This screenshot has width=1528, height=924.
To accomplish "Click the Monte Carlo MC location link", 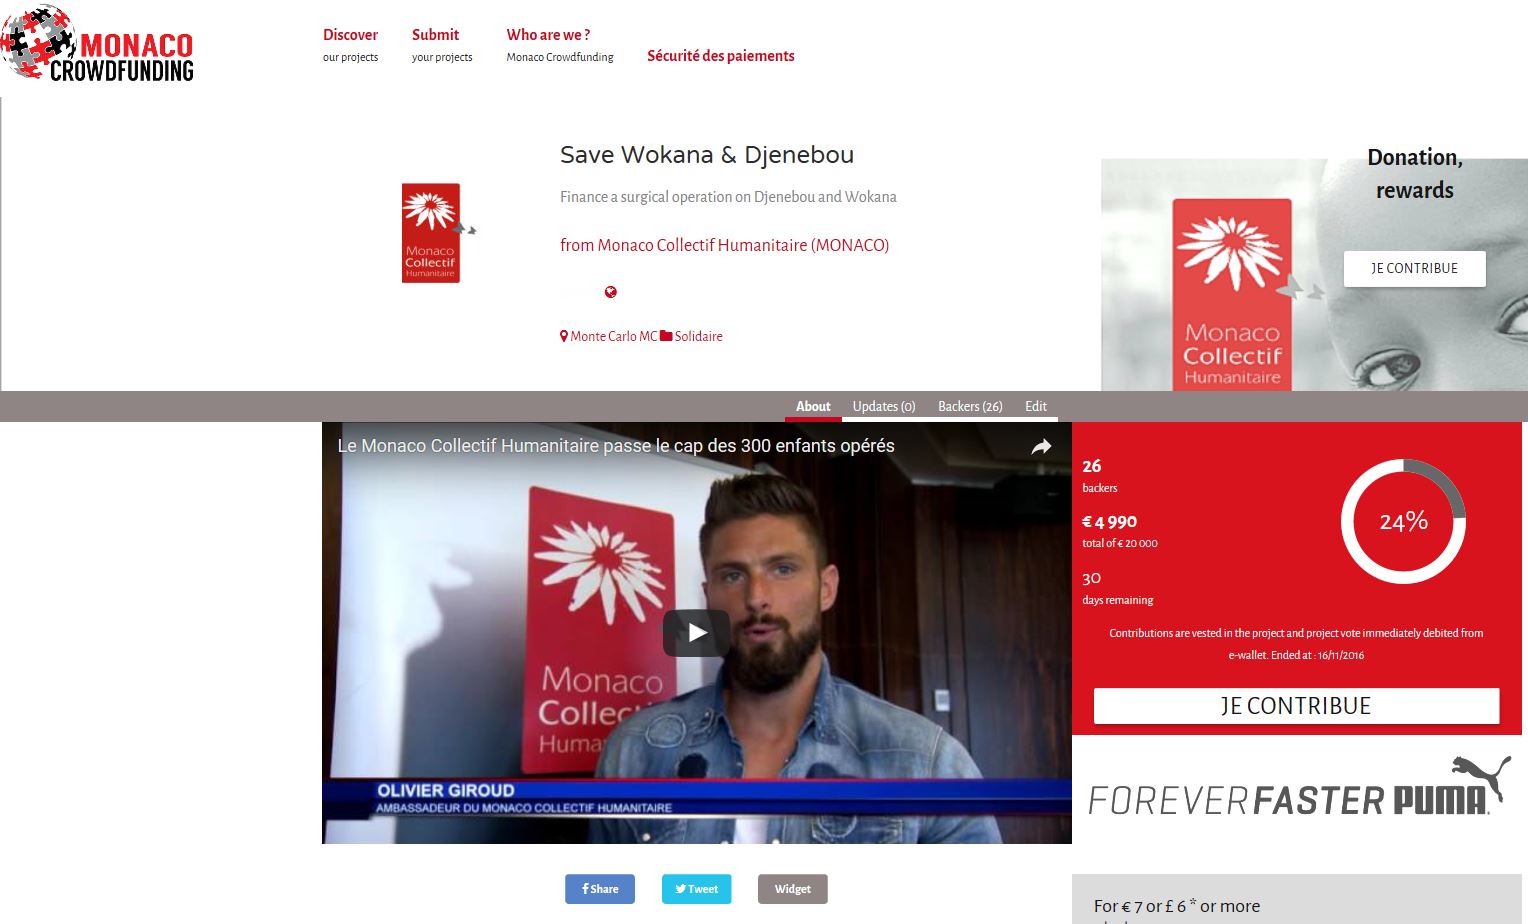I will 608,337.
